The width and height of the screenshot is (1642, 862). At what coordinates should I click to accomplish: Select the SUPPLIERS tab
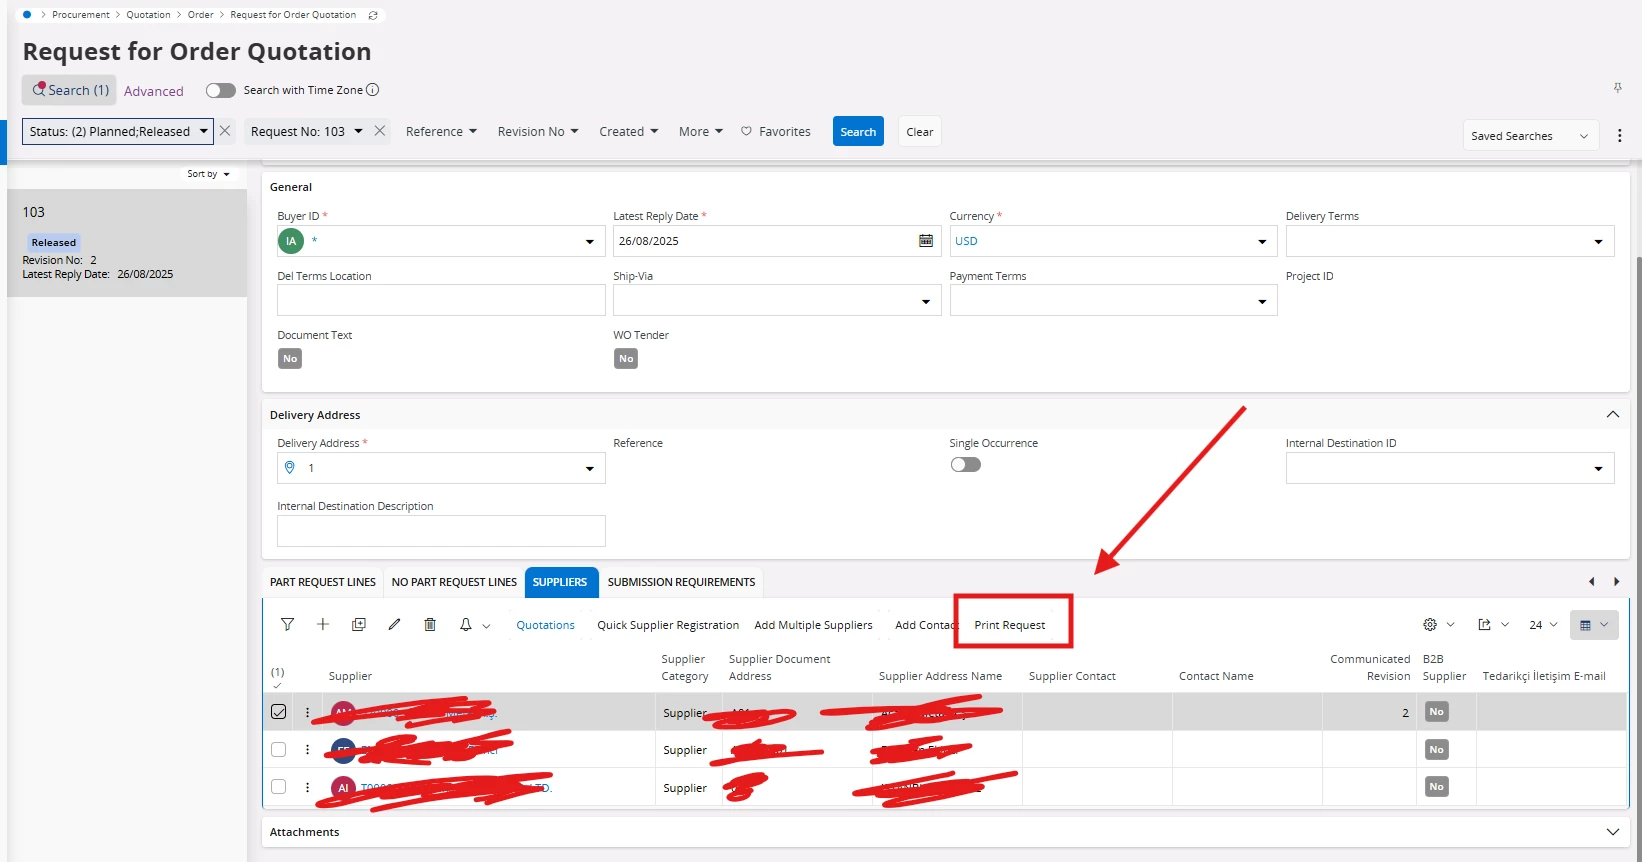[x=560, y=582]
